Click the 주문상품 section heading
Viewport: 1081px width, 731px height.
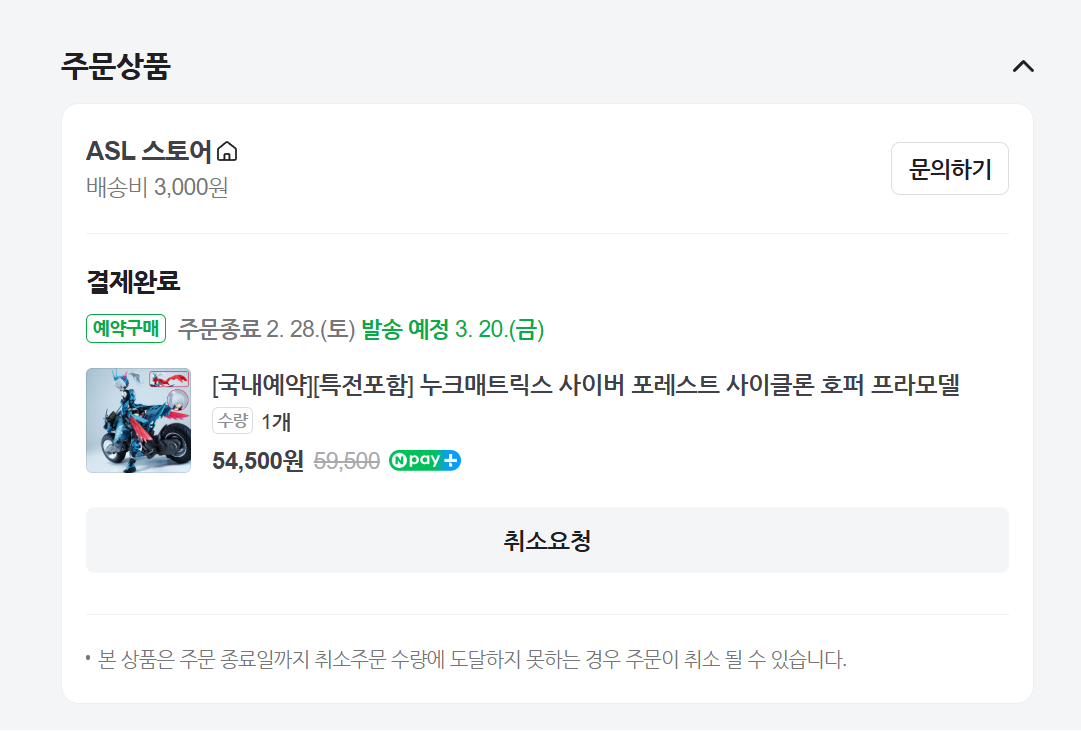116,66
